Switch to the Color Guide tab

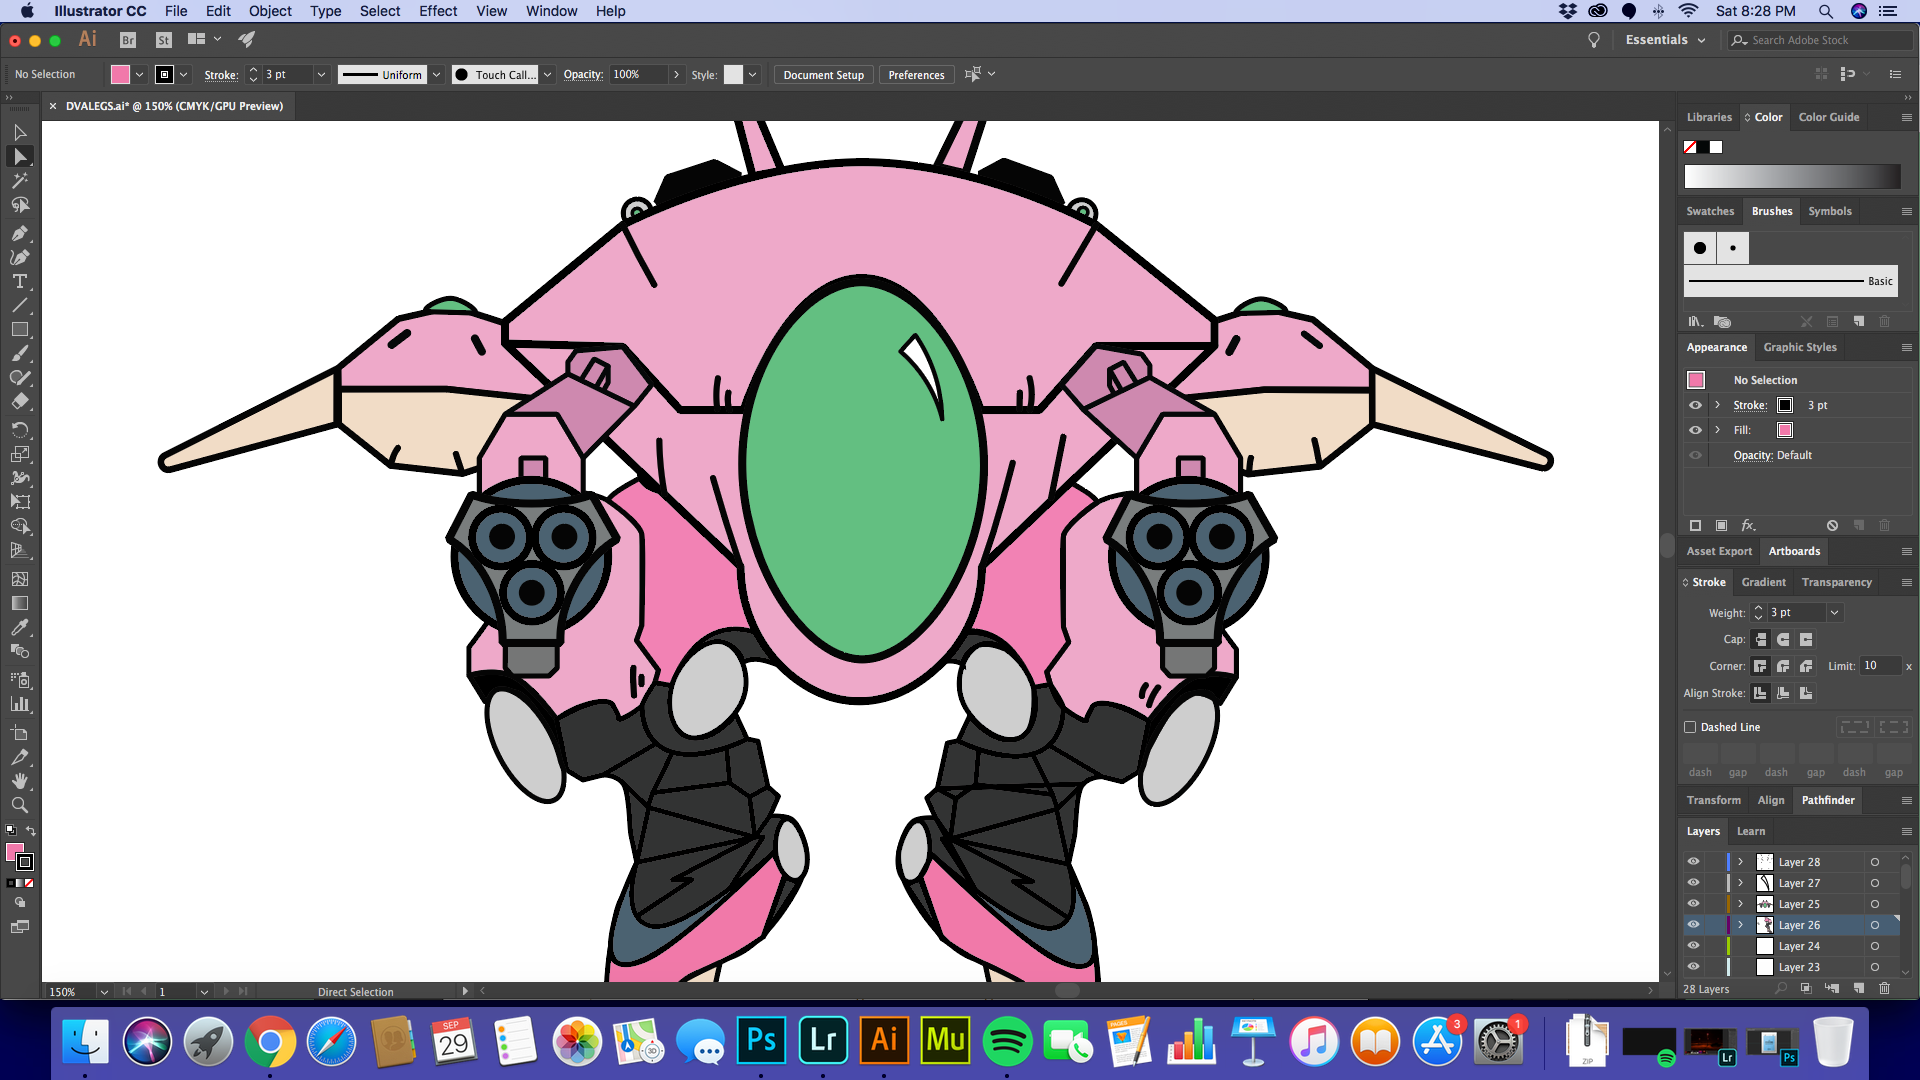coord(1829,117)
